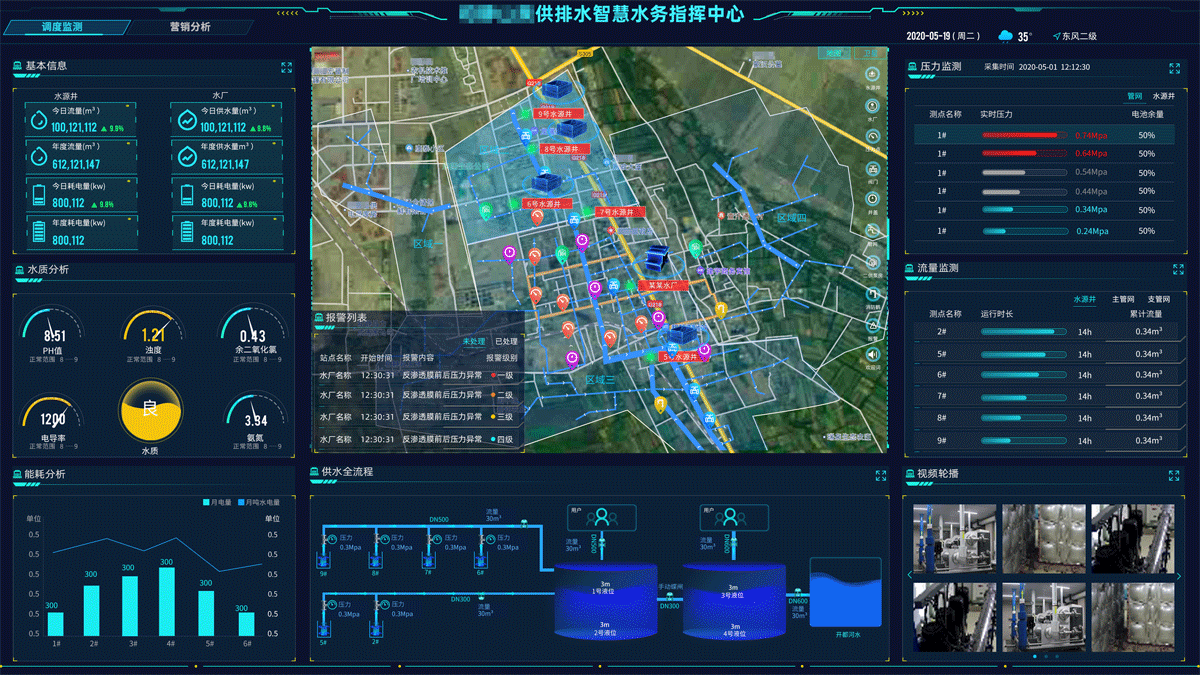Image resolution: width=1200 pixels, height=675 pixels.
Task: Toggle the 水厂 layer icon on map
Action: 872,106
